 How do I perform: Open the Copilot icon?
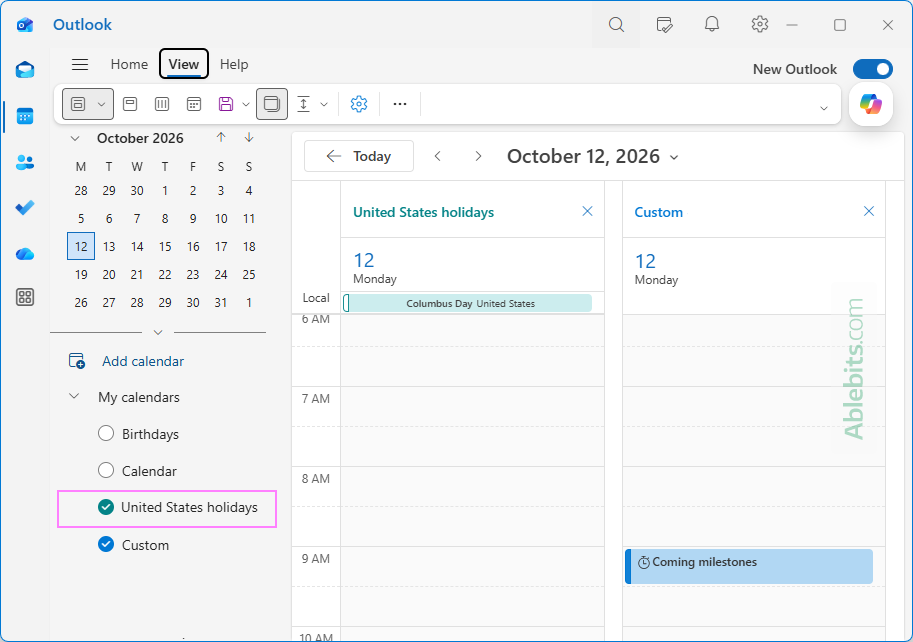[x=870, y=104]
